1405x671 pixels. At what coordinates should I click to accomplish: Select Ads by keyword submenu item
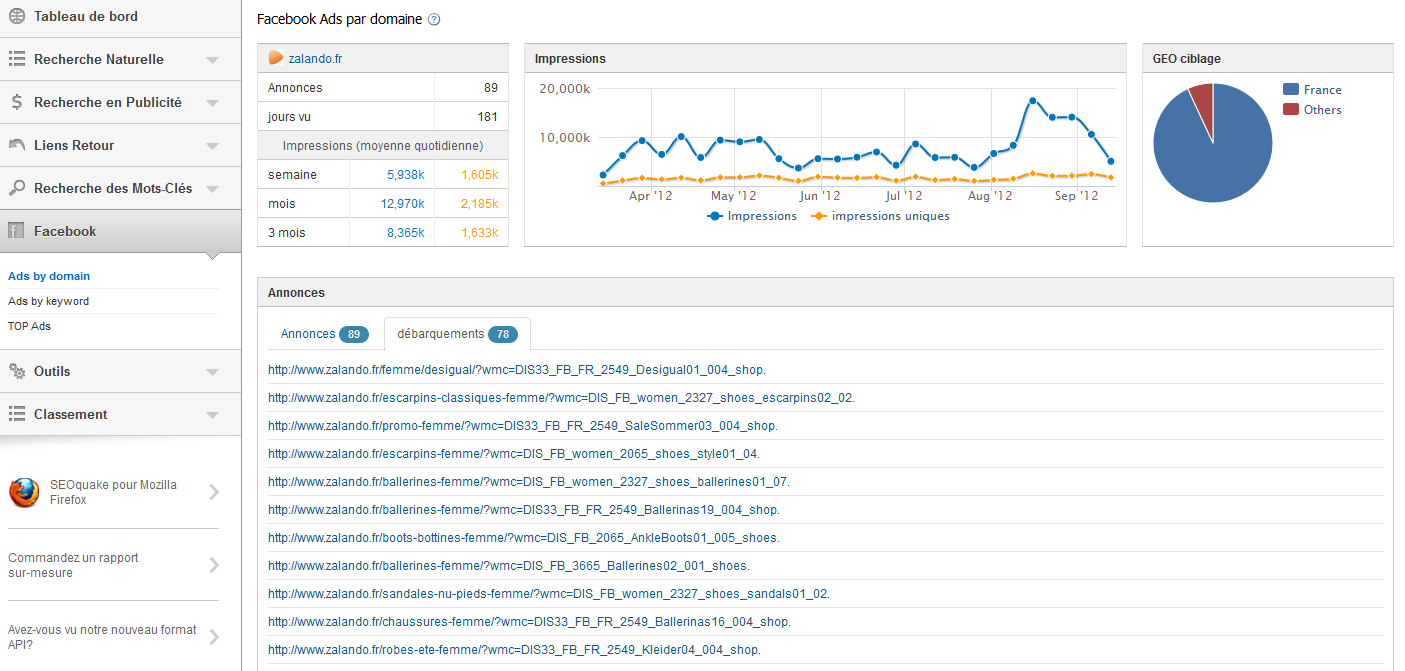point(48,301)
